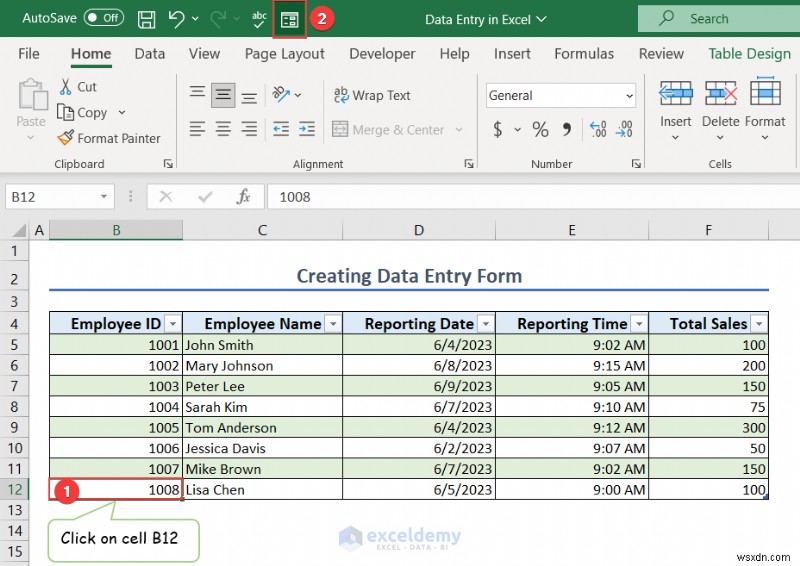
Task: Switch to the Data tab
Action: tap(149, 54)
